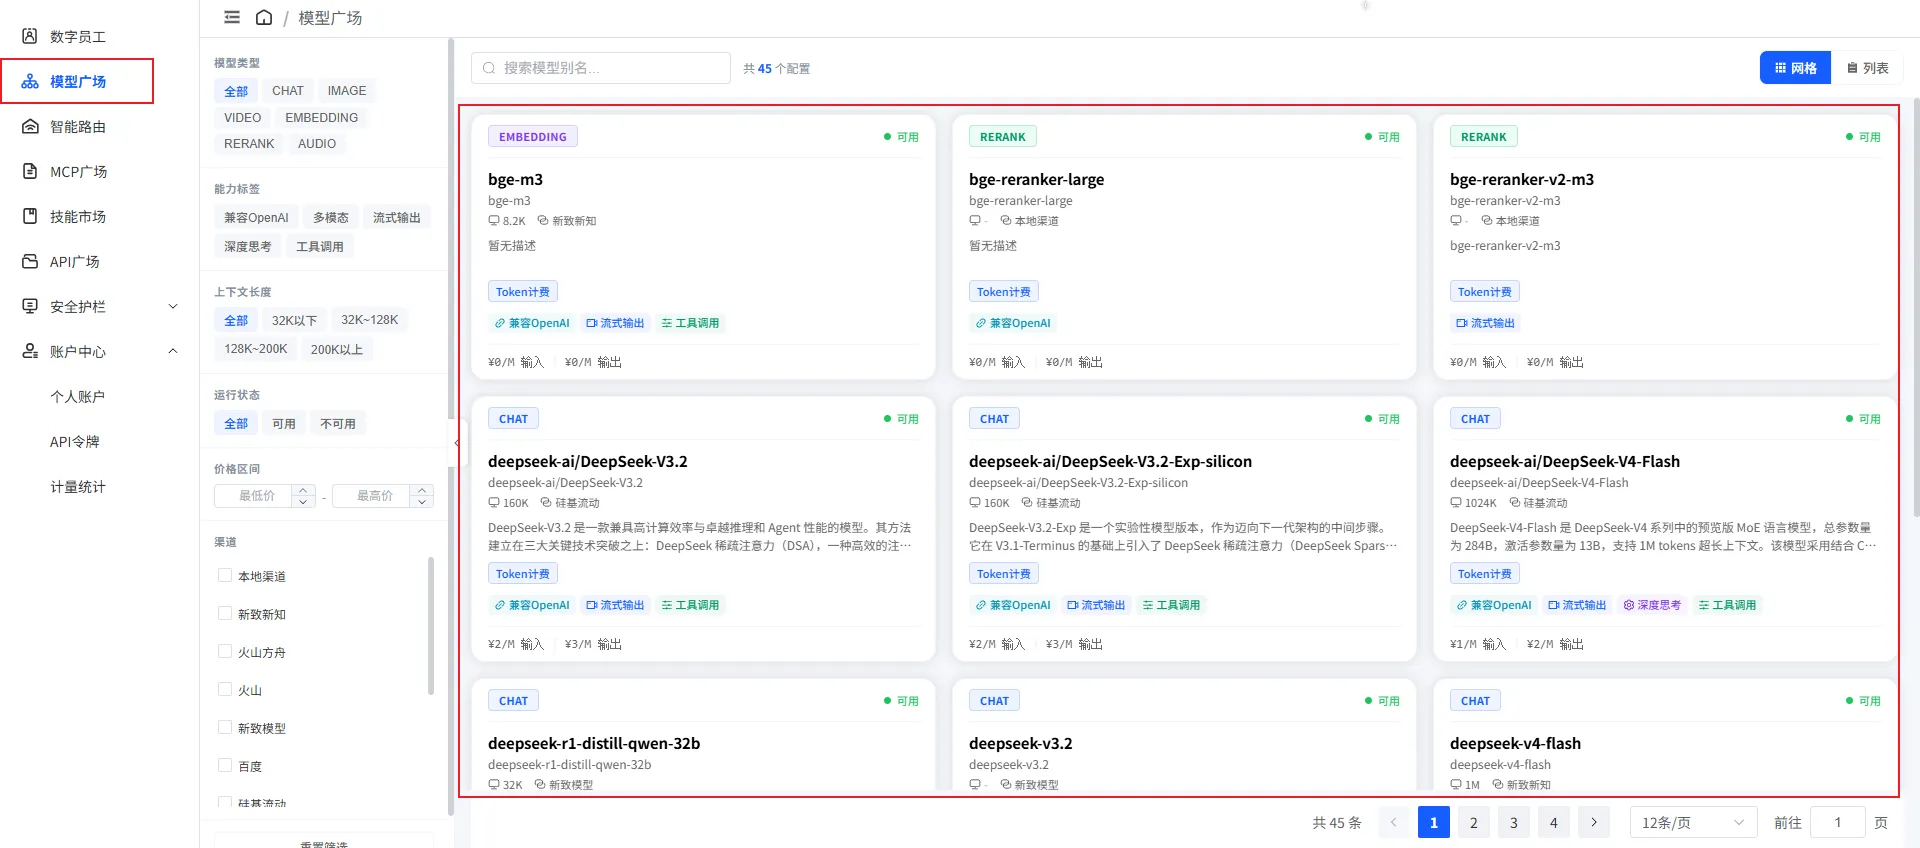1920x848 pixels.
Task: Select the RERANK model type filter
Action: (x=249, y=144)
